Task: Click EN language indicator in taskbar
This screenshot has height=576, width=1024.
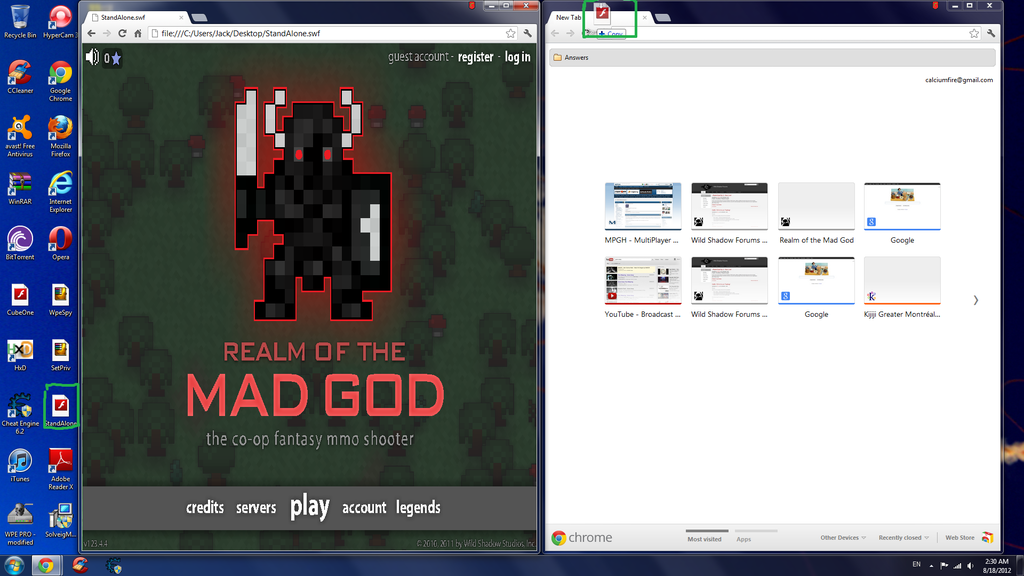Action: [916, 564]
